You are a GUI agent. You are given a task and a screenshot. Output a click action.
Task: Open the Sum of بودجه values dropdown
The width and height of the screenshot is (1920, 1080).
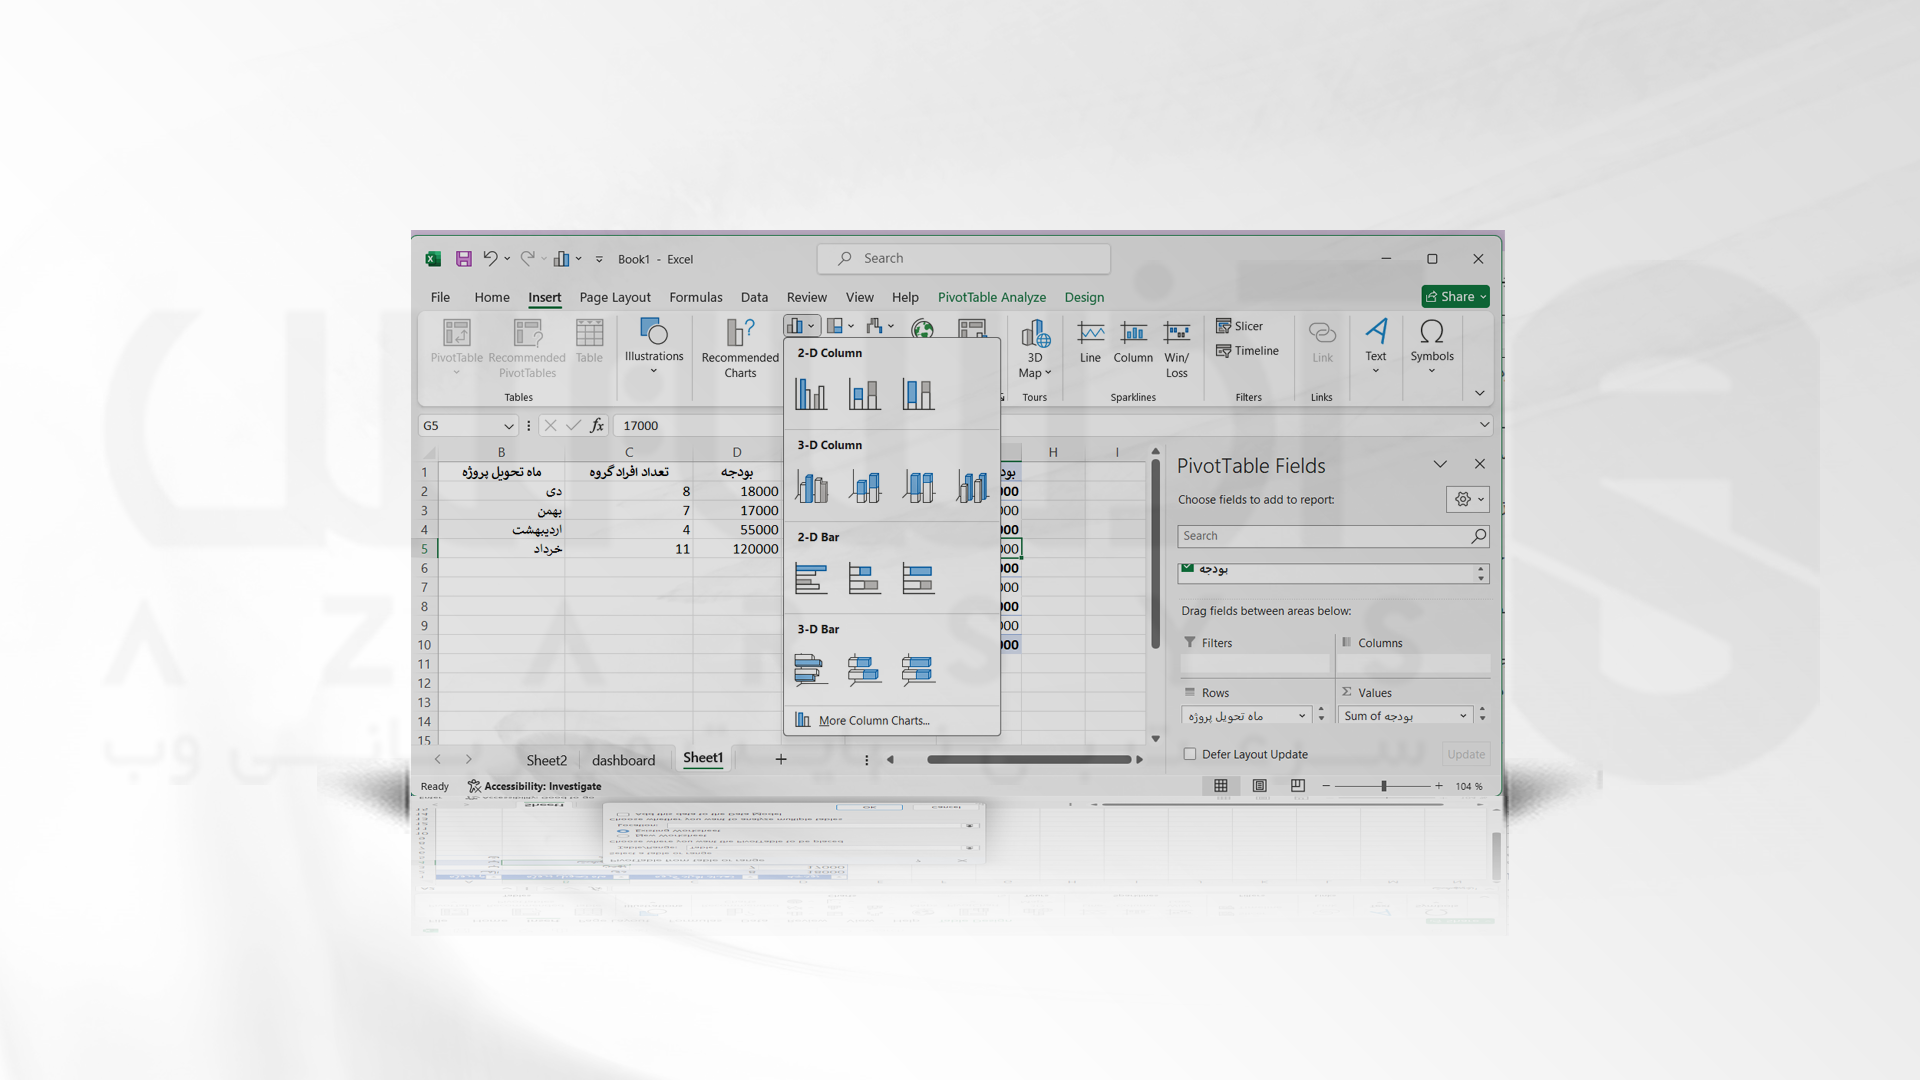[x=1462, y=715]
